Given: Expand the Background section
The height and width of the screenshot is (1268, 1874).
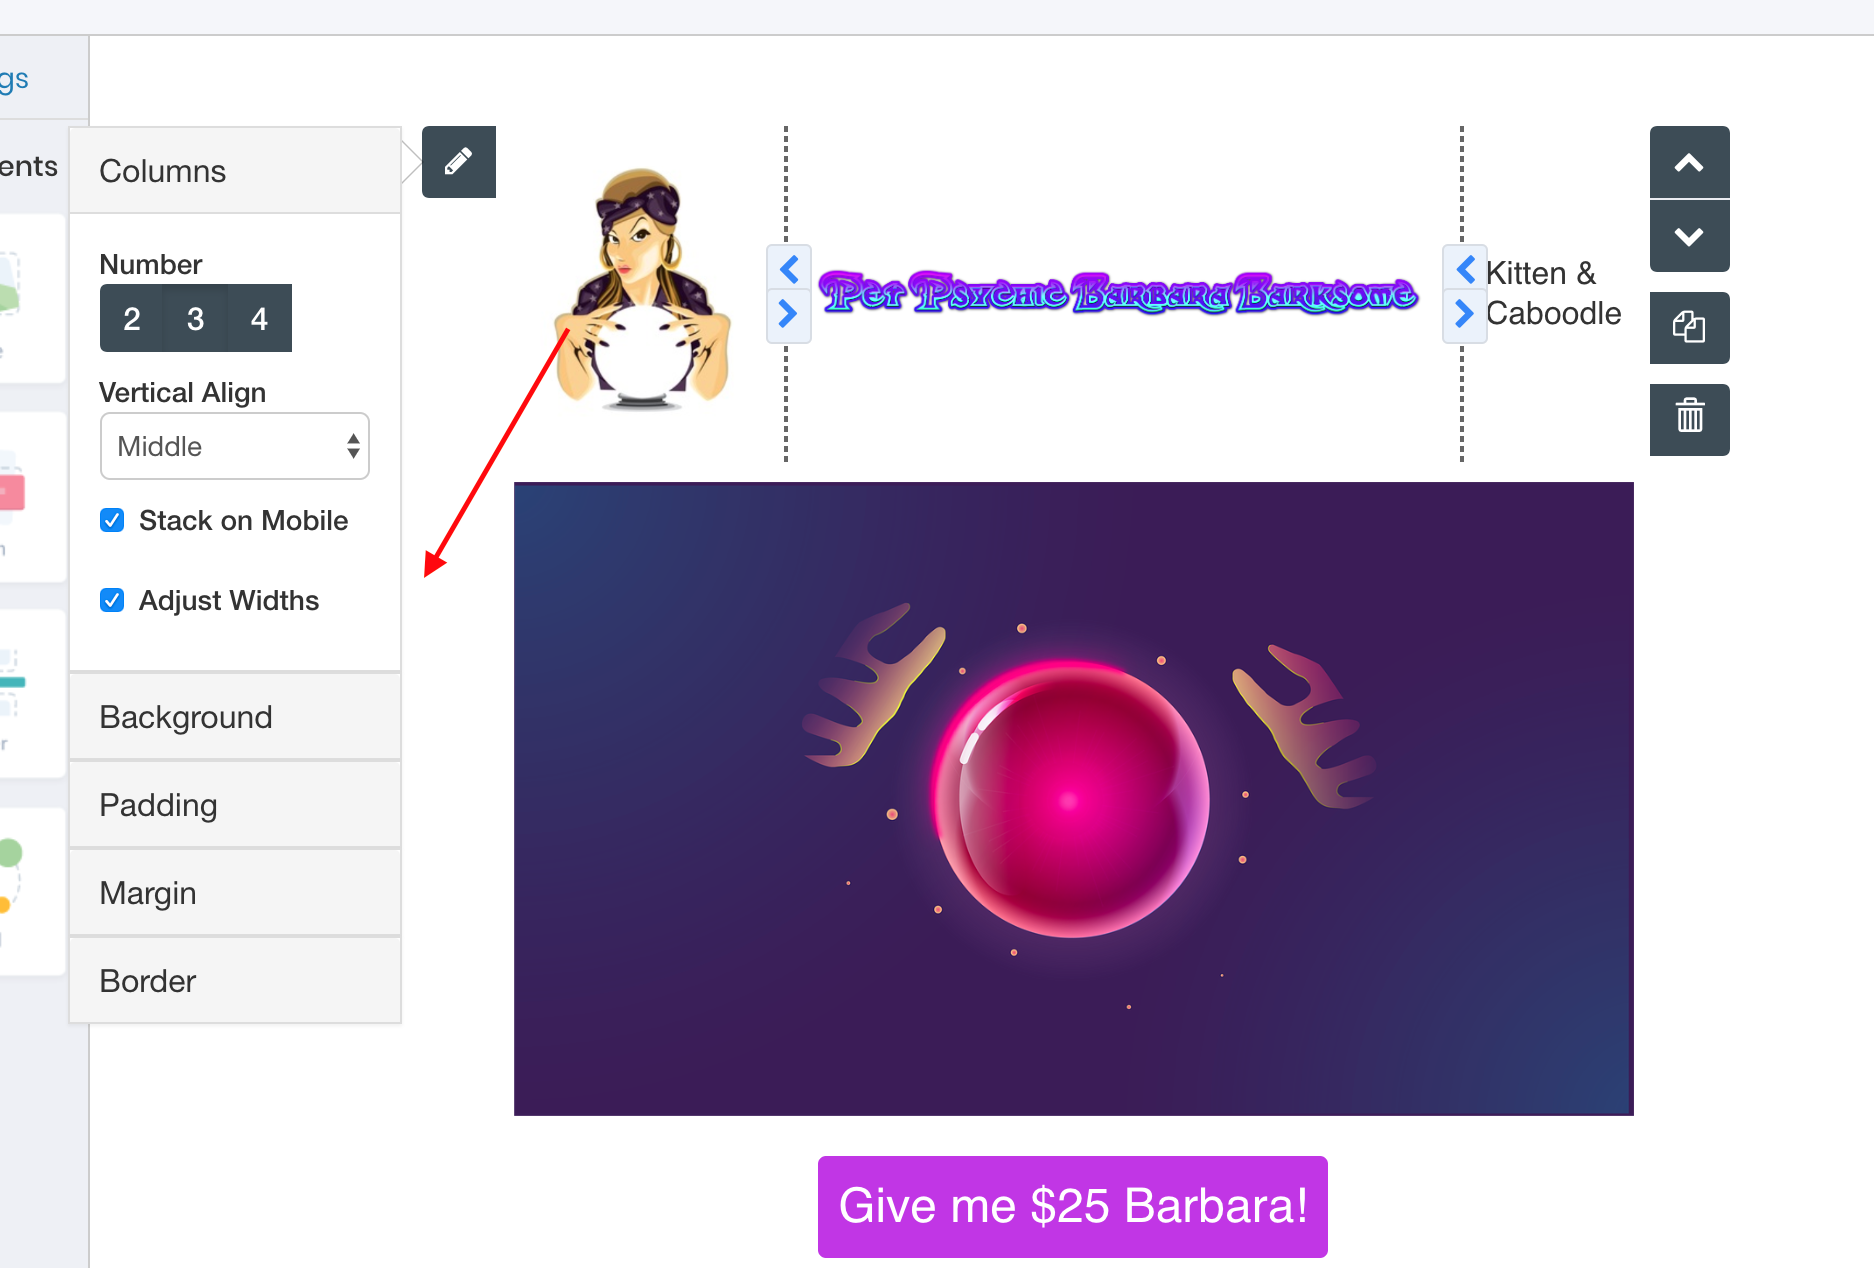Looking at the screenshot, I should 235,717.
